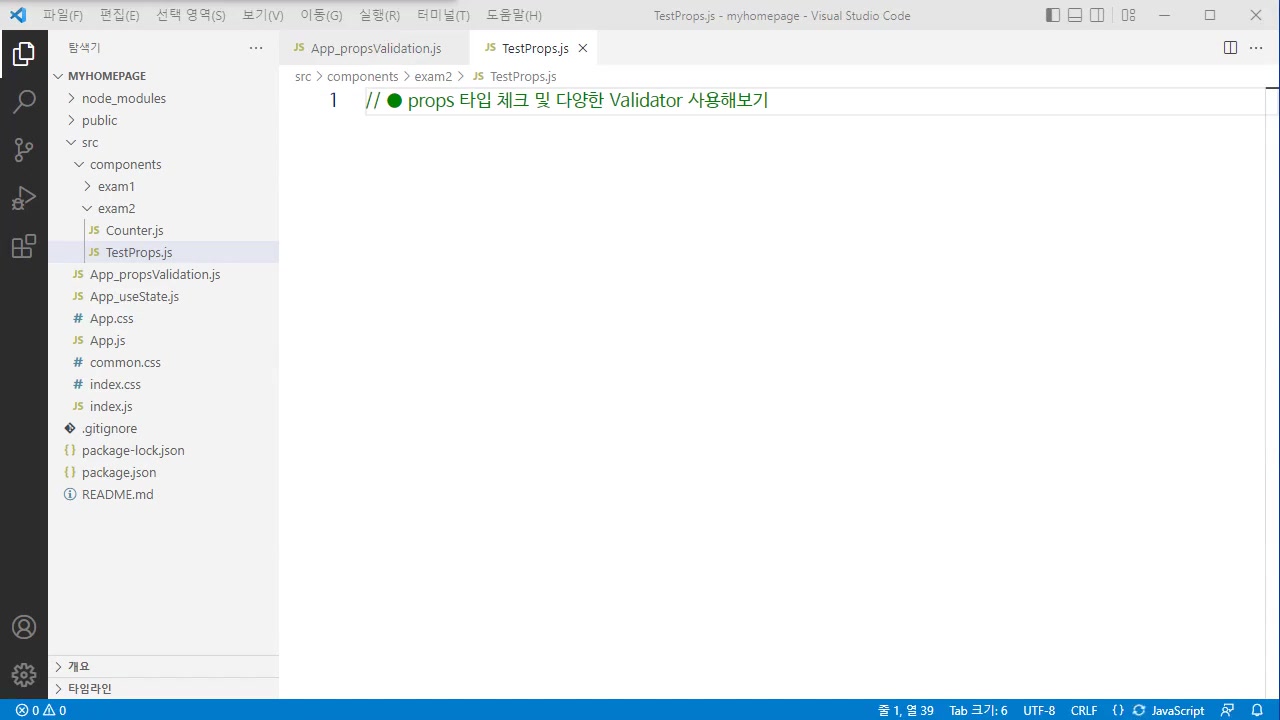Viewport: 1280px width, 720px height.
Task: Click the UTF-8 encoding button
Action: click(1039, 710)
